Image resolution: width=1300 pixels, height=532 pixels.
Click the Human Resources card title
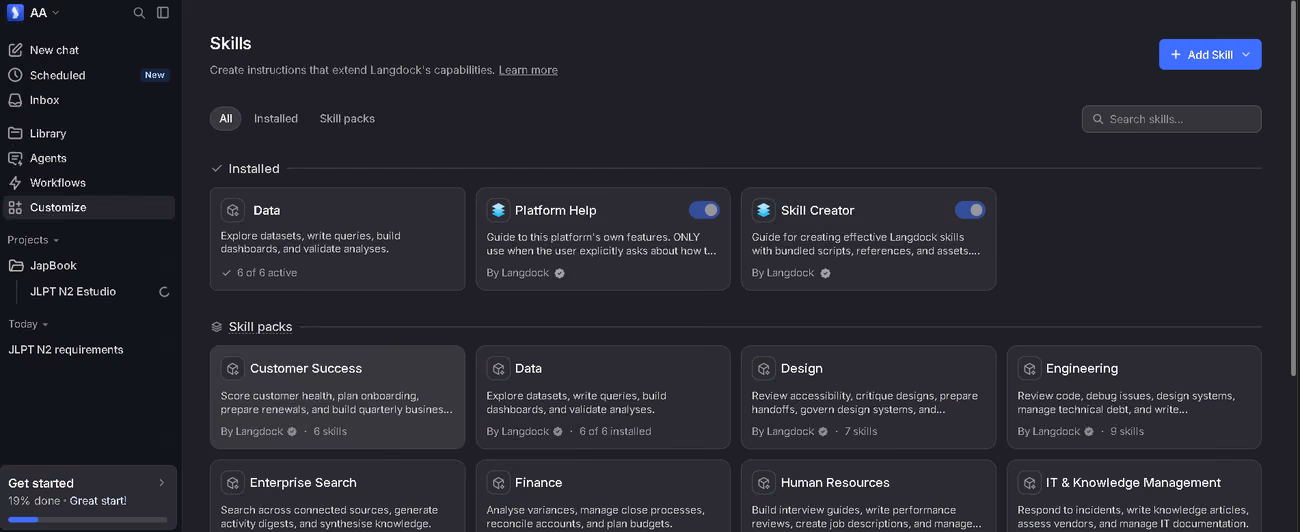point(835,483)
